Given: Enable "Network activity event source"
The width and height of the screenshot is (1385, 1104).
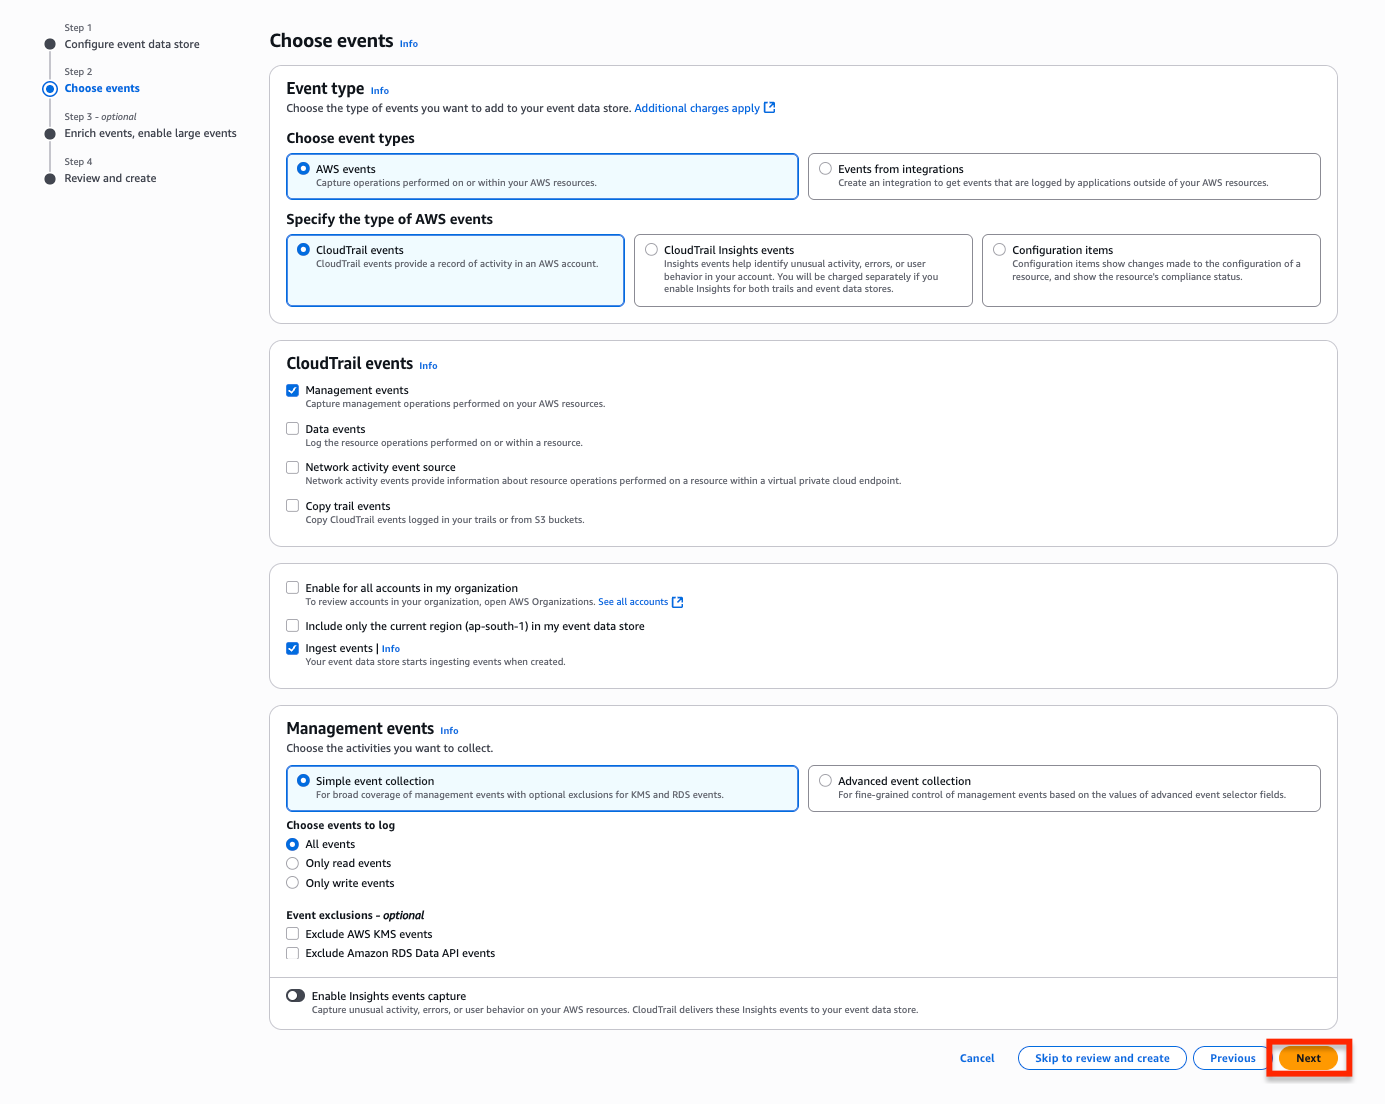Looking at the screenshot, I should [292, 467].
